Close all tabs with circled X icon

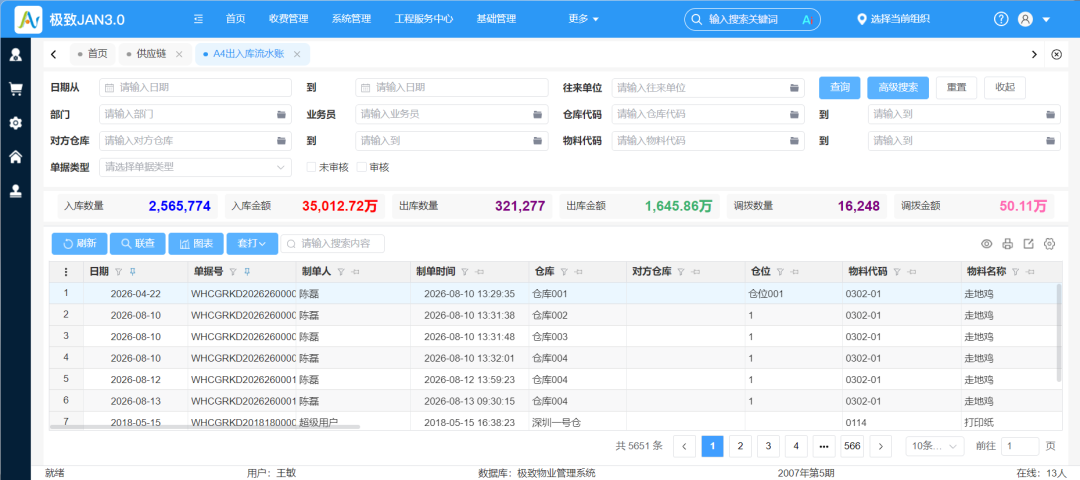[1057, 54]
